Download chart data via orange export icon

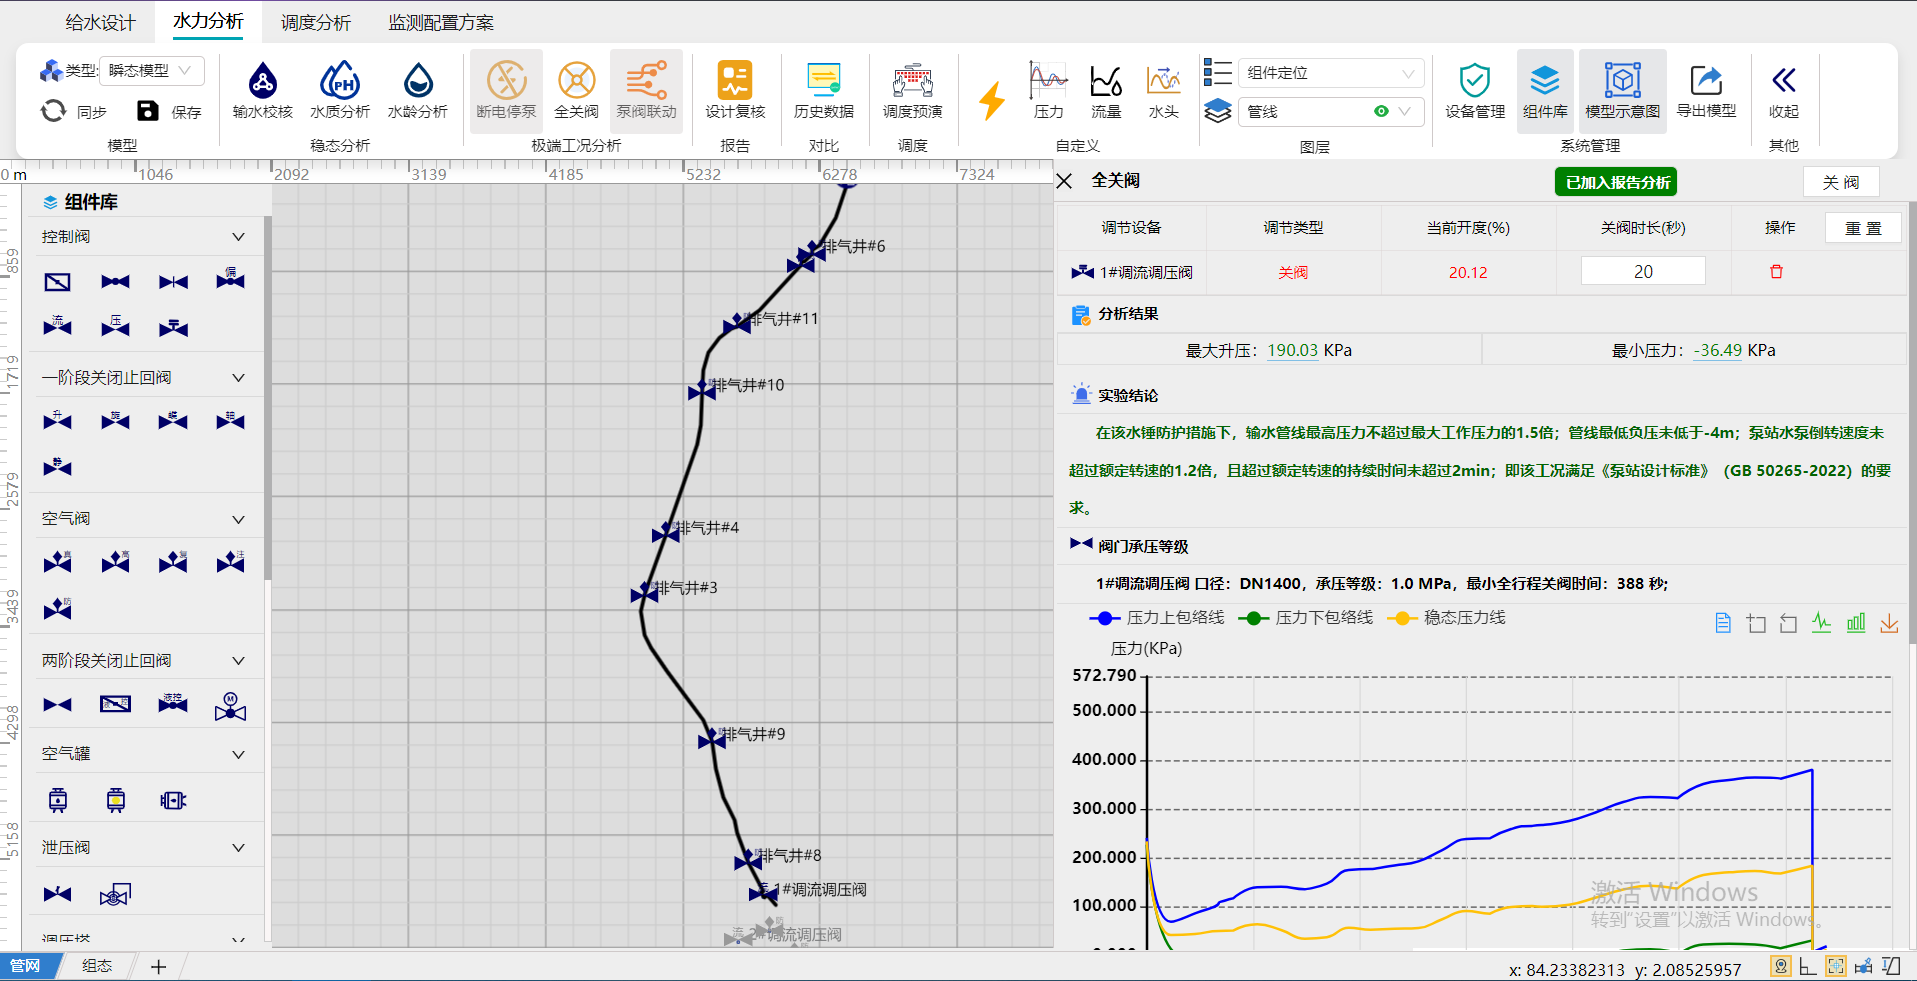pos(1889,622)
